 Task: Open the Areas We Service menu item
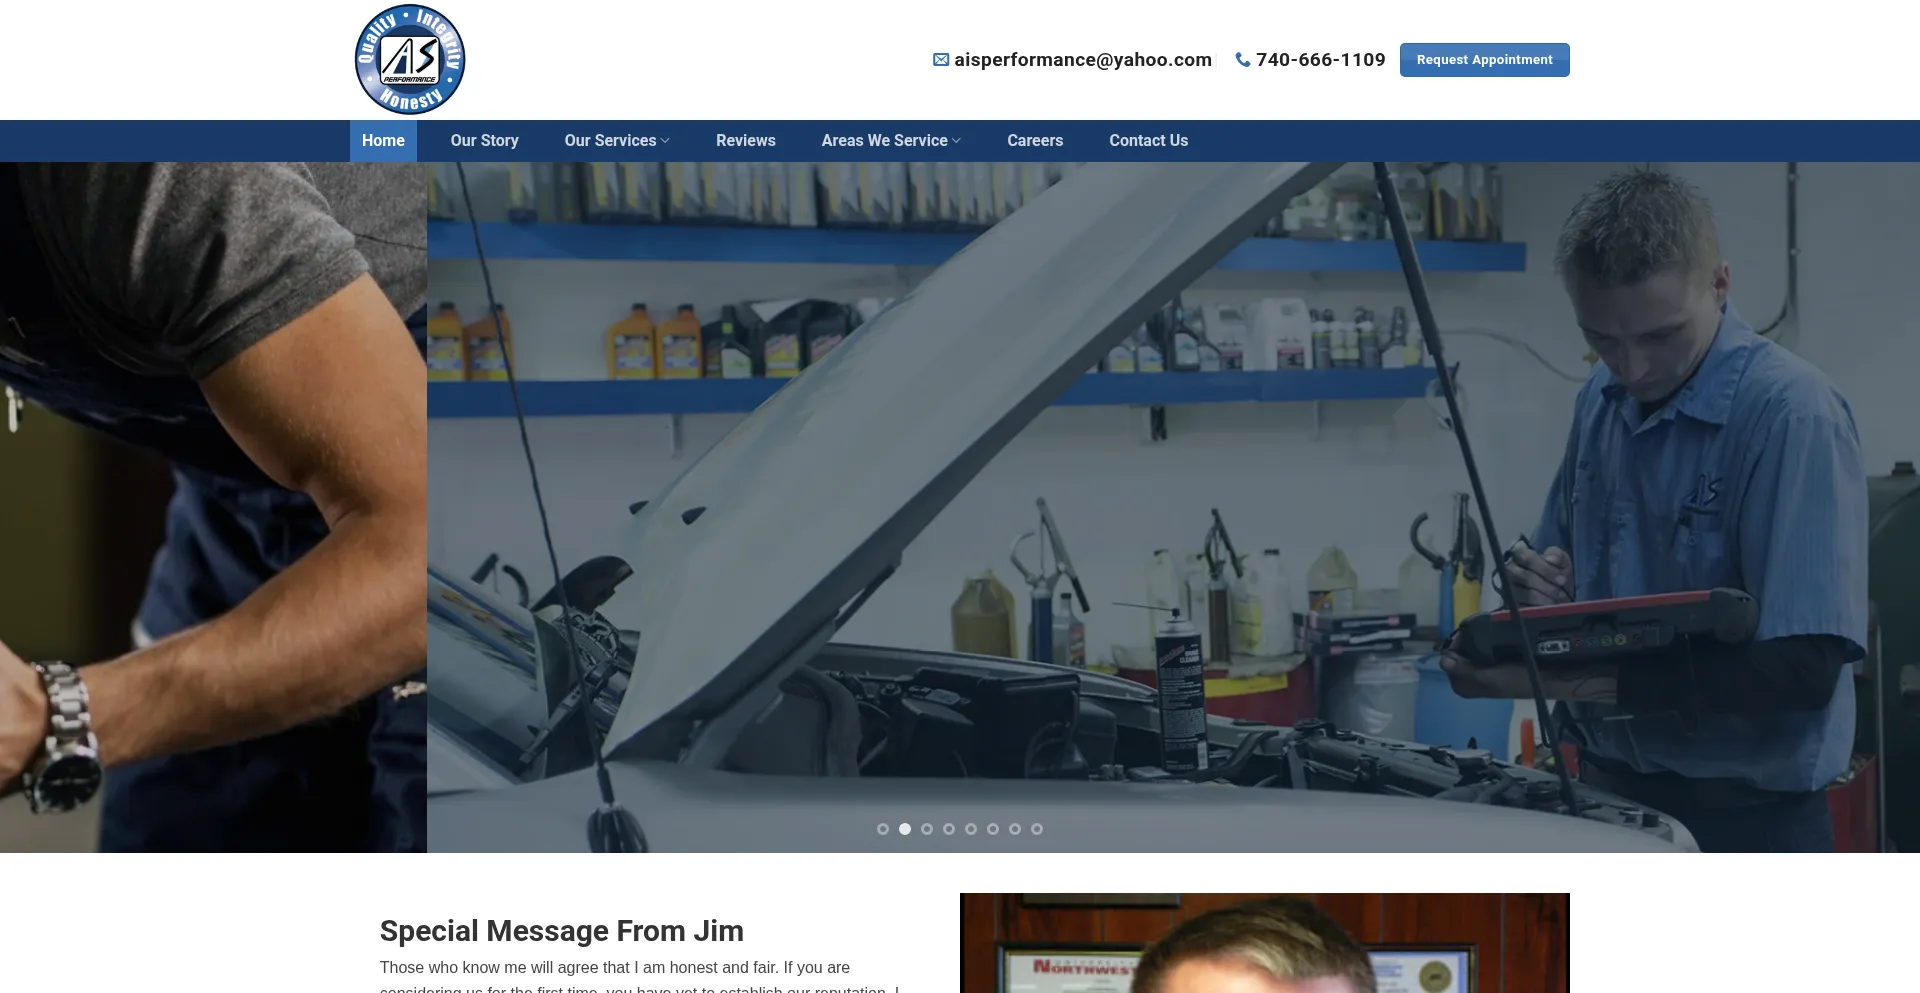pos(885,141)
